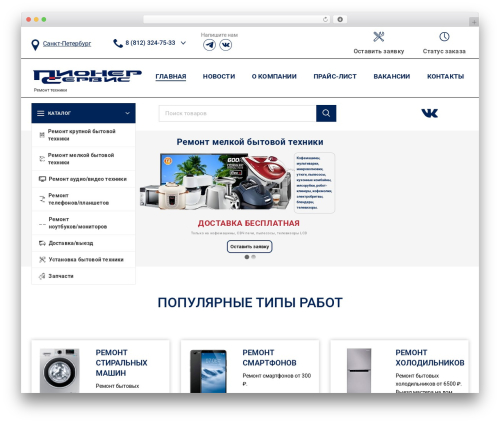500x423 pixels.
Task: Click the banner appliances image
Action: [216, 181]
